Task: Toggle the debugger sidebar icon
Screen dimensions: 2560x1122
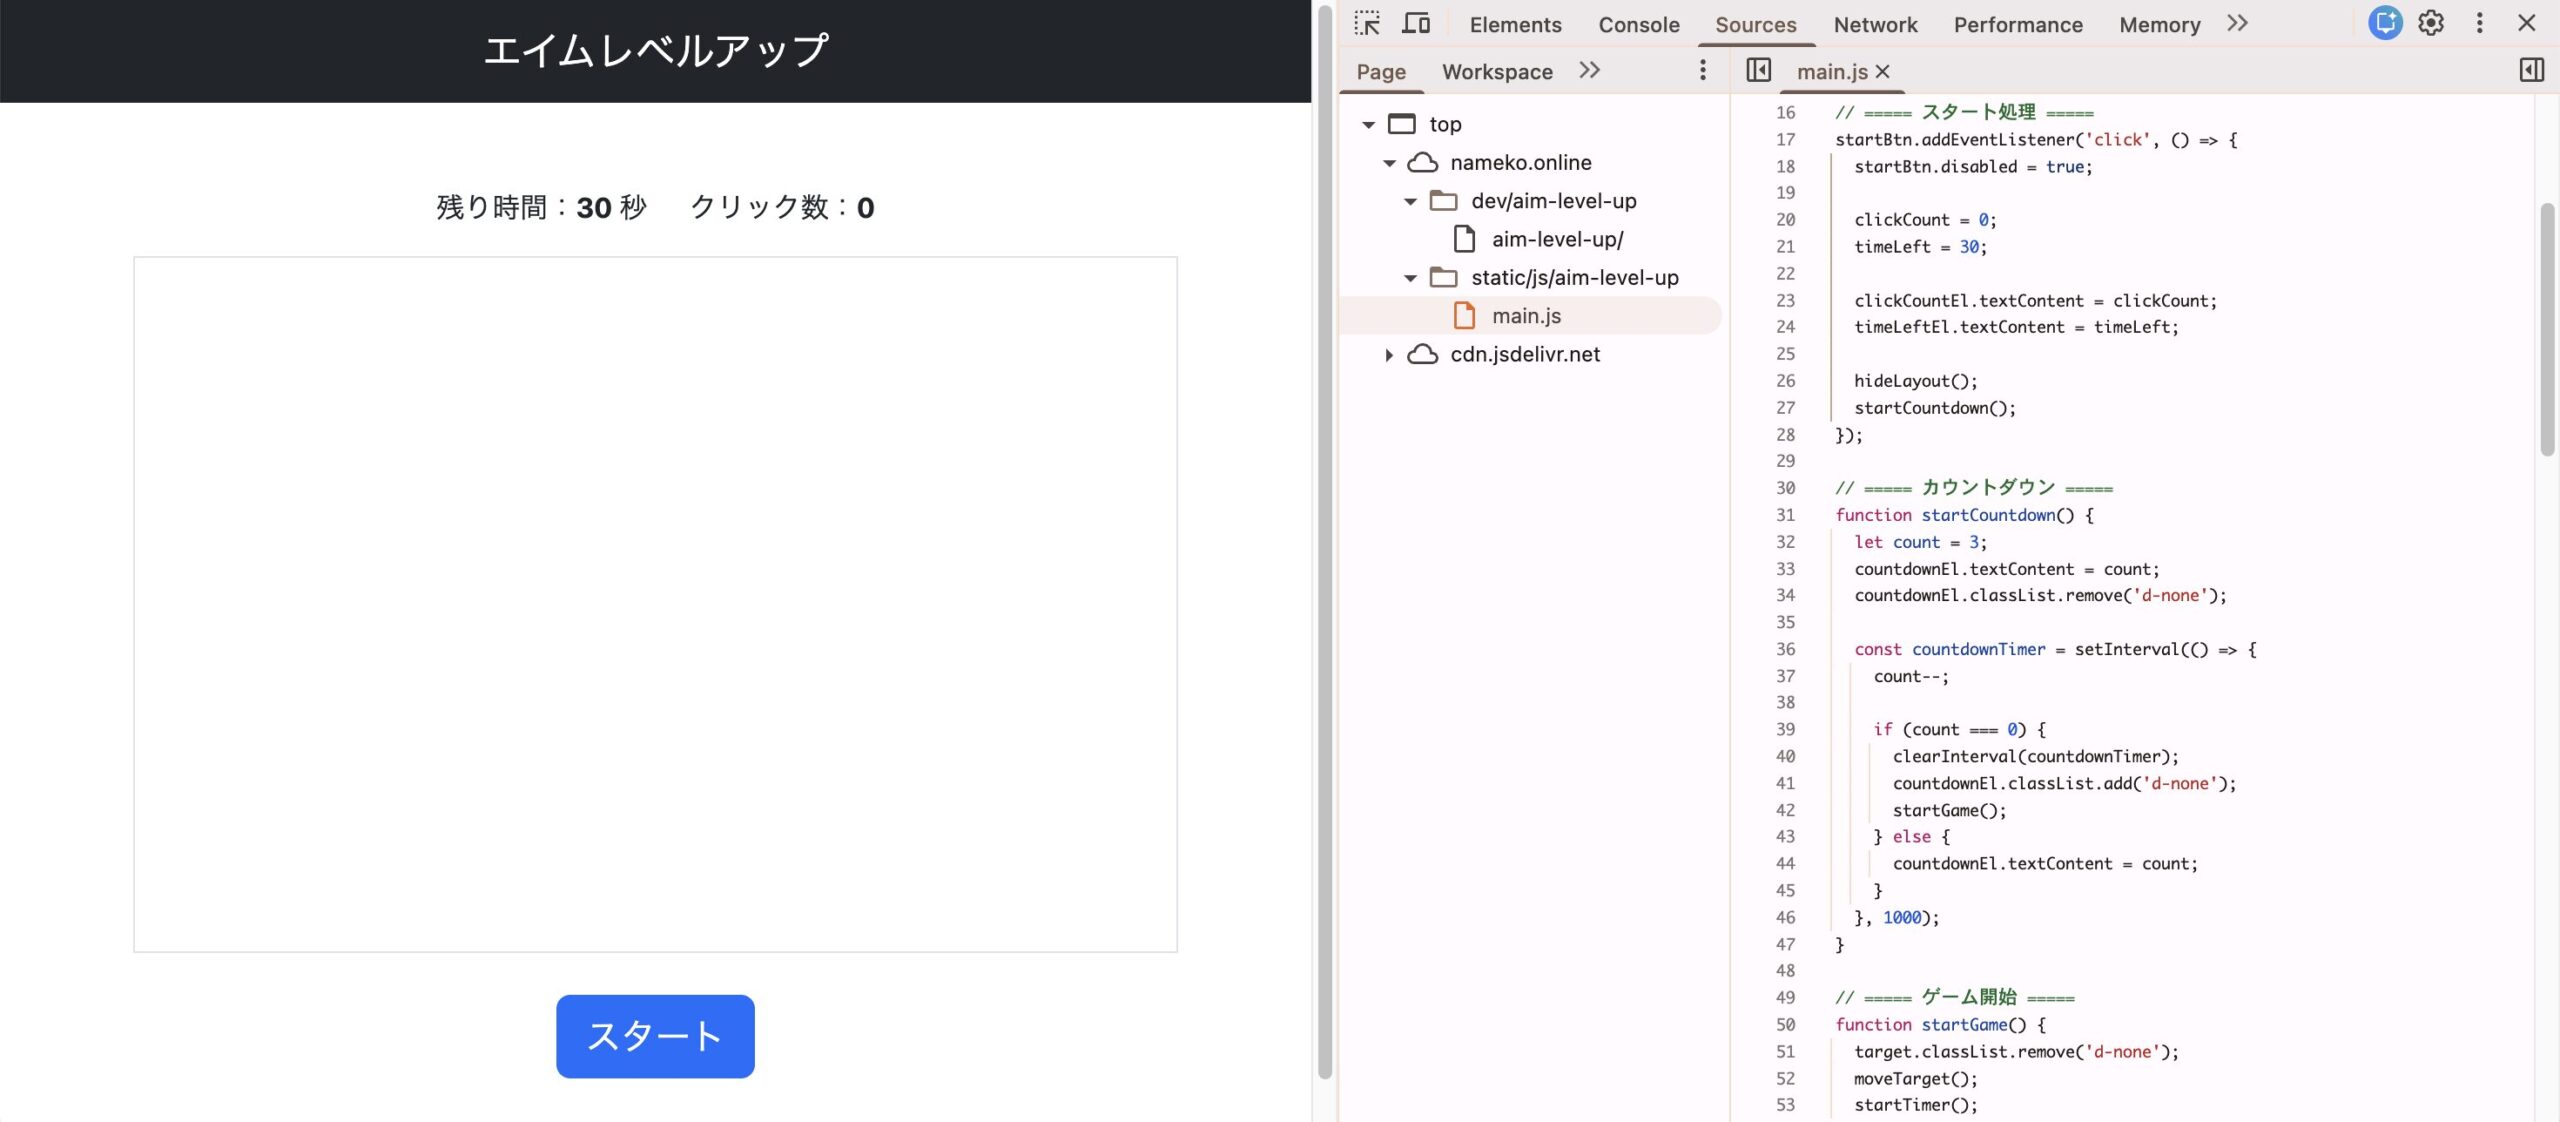Action: point(2531,70)
